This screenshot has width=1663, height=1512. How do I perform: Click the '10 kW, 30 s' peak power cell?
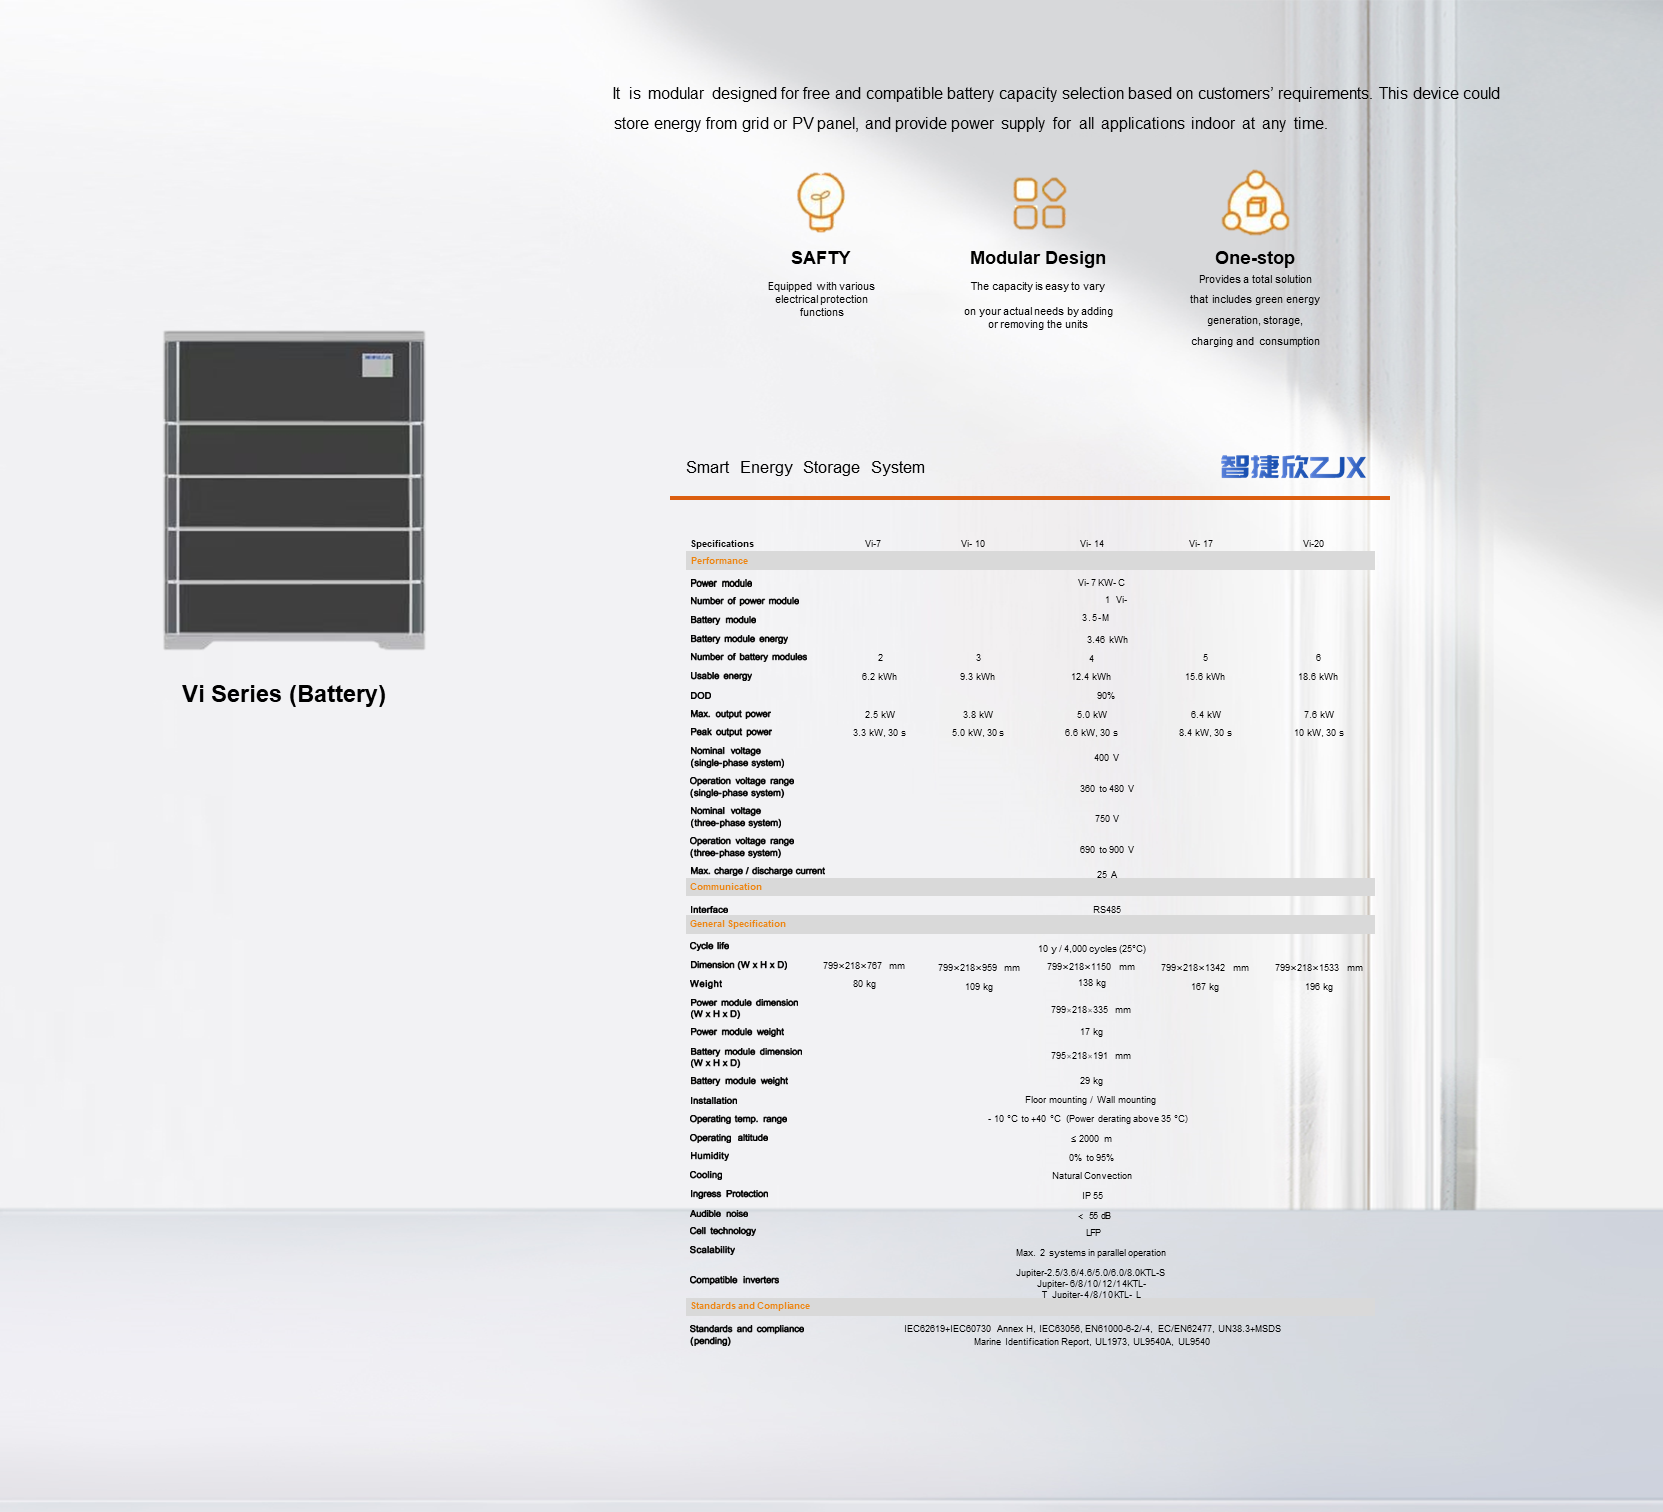tap(1319, 733)
